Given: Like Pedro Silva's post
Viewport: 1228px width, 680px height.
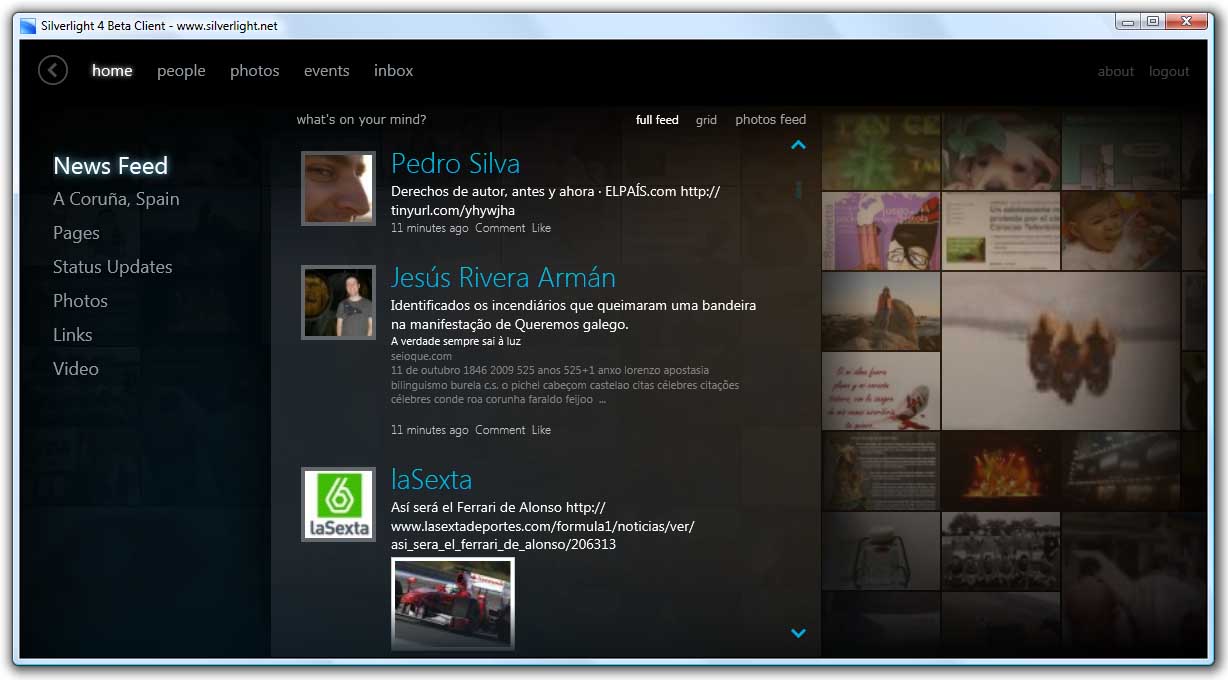Looking at the screenshot, I should click(x=541, y=228).
